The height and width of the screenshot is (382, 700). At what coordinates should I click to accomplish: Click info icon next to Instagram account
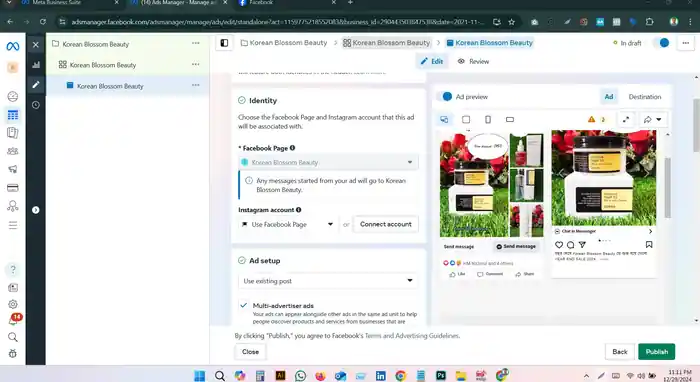pos(299,210)
